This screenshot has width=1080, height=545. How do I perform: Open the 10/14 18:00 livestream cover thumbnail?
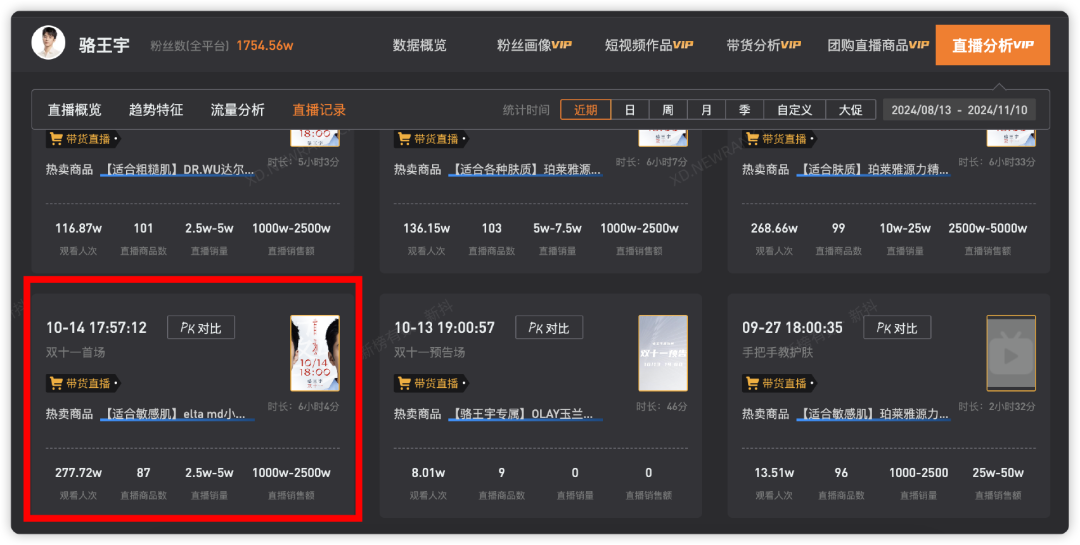click(314, 353)
